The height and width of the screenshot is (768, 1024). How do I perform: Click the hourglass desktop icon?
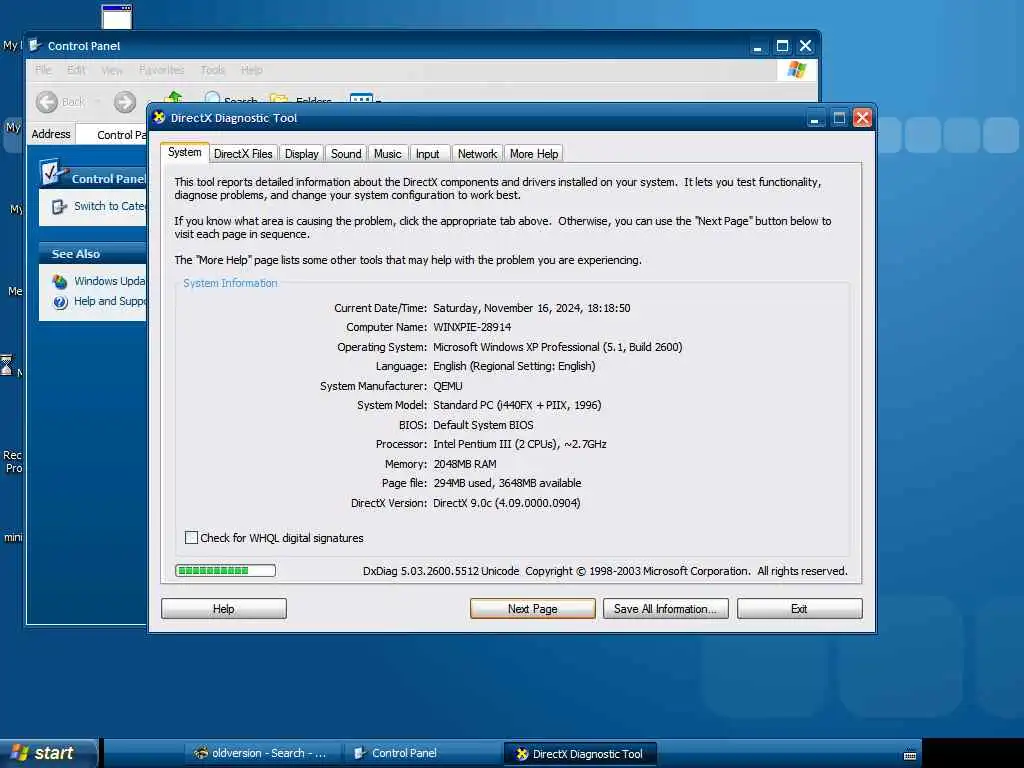coord(7,365)
